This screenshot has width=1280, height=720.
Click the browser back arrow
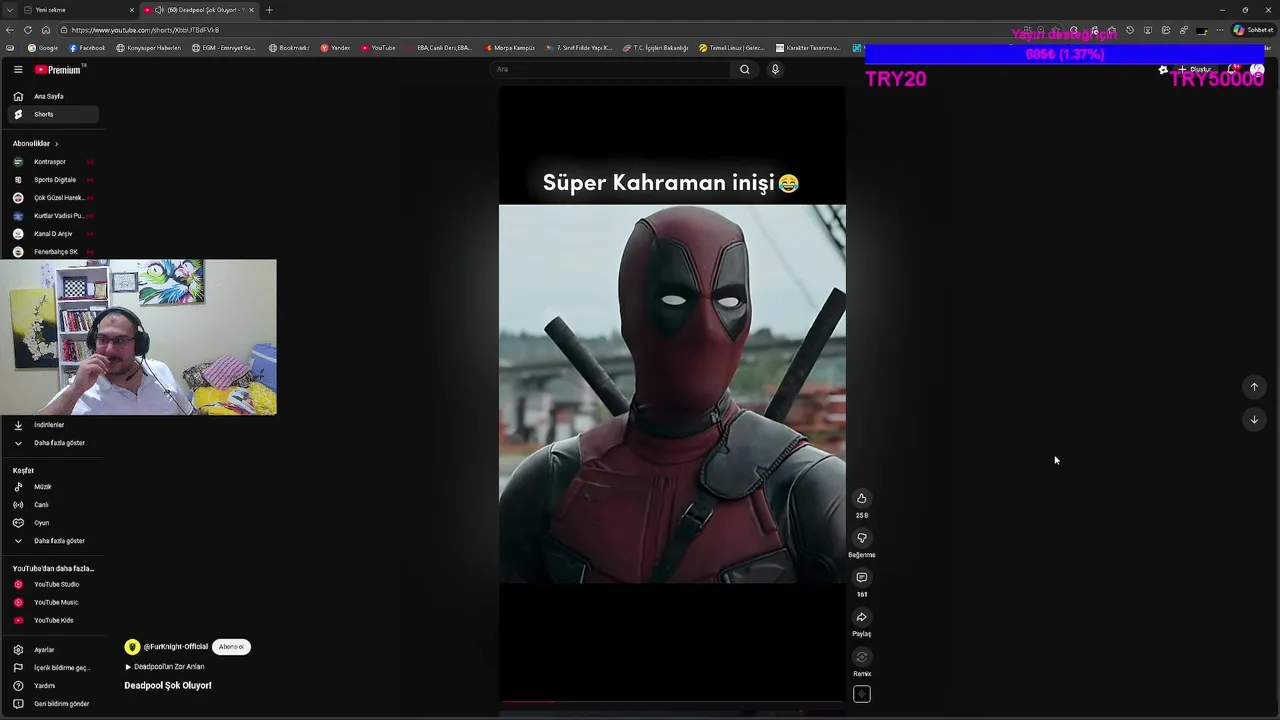[10, 30]
